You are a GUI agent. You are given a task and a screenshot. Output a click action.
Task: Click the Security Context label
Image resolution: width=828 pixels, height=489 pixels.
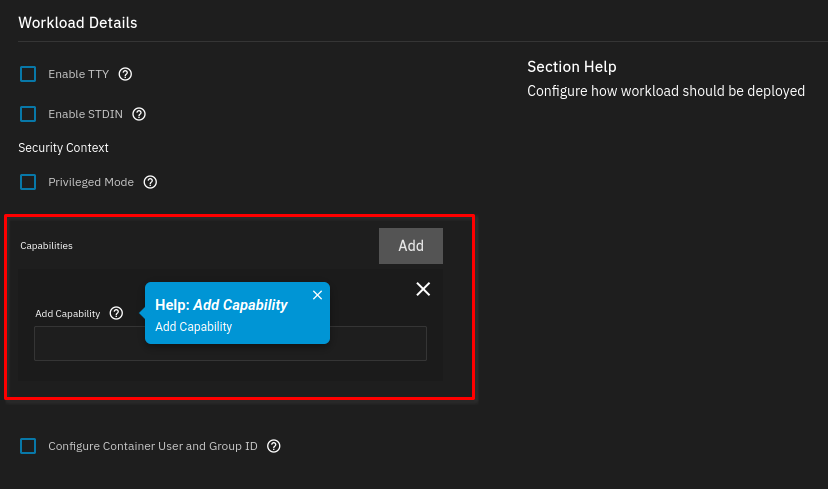pos(63,148)
